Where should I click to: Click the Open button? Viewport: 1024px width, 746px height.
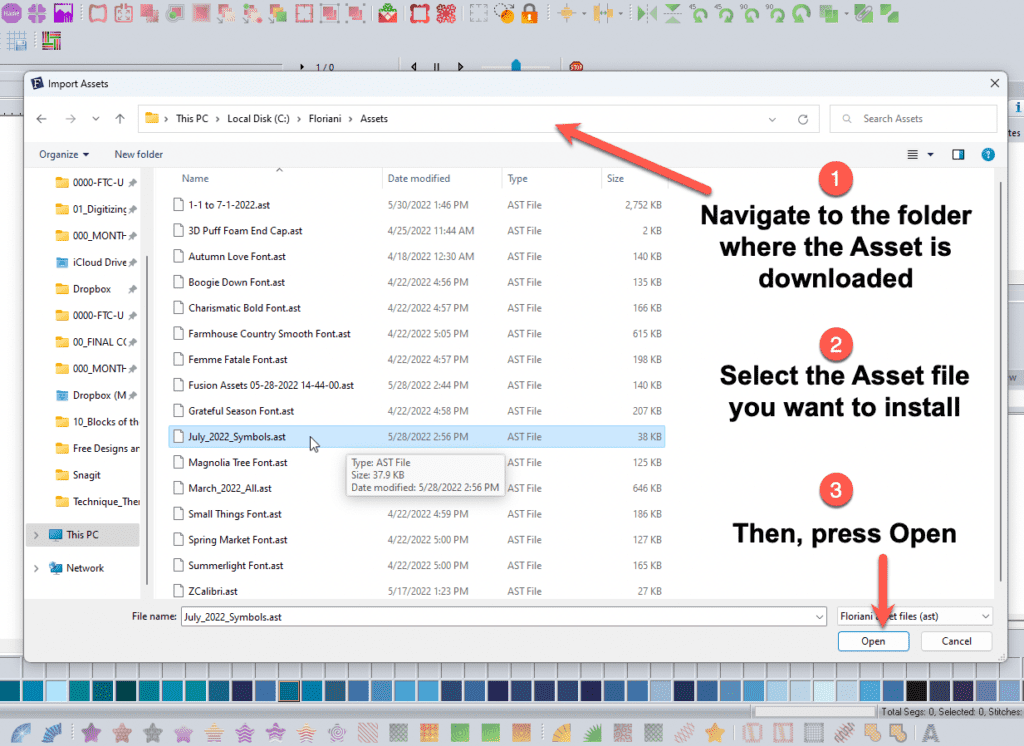tap(873, 641)
